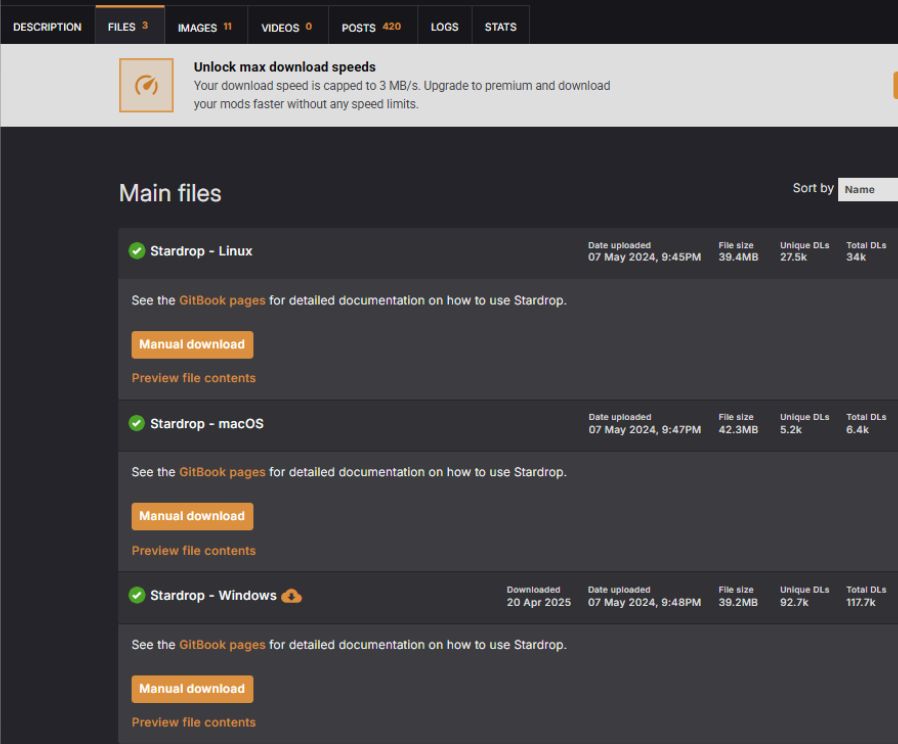Go to the Posts tab

(371, 27)
